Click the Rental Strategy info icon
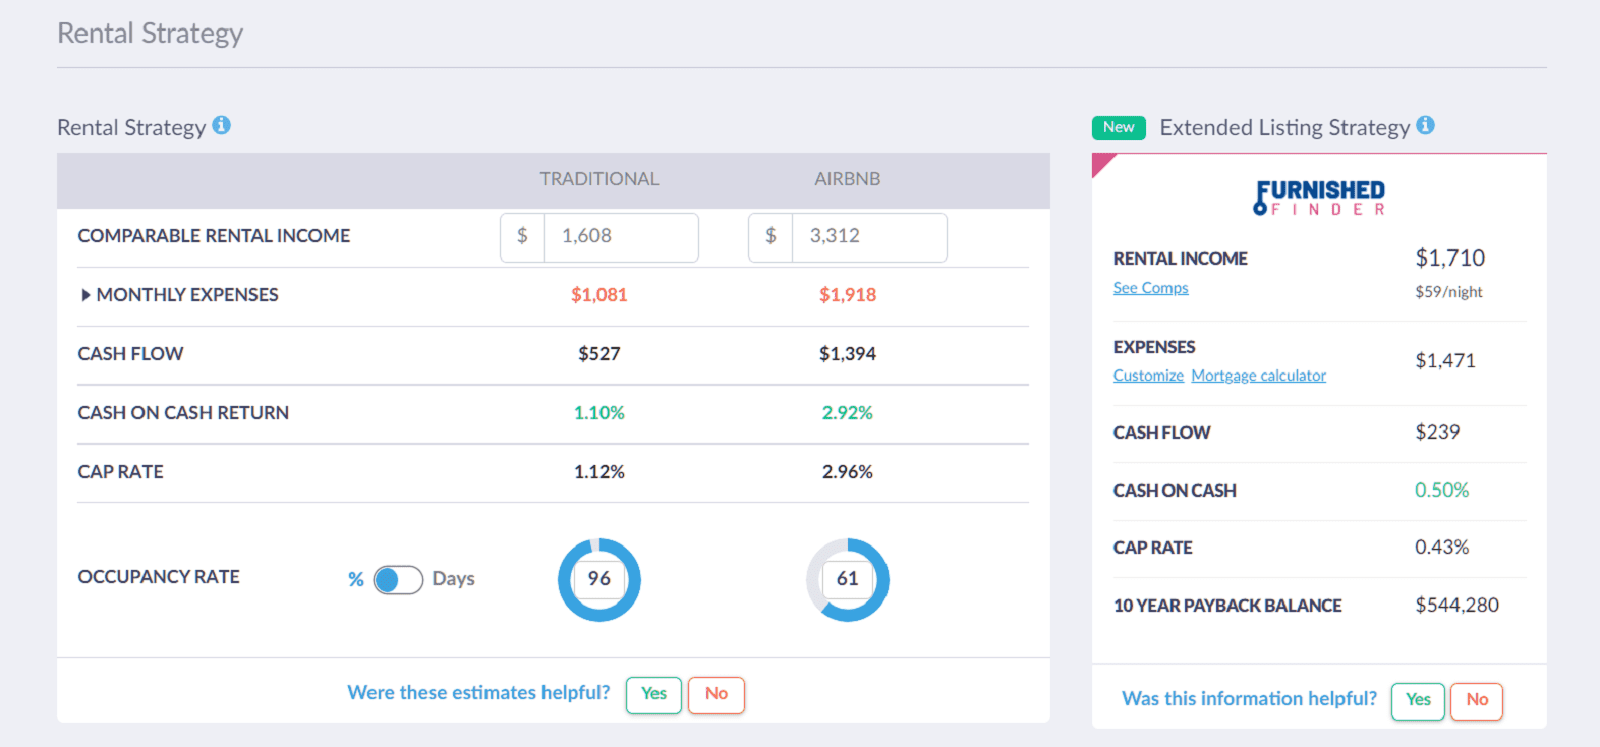 (x=222, y=125)
